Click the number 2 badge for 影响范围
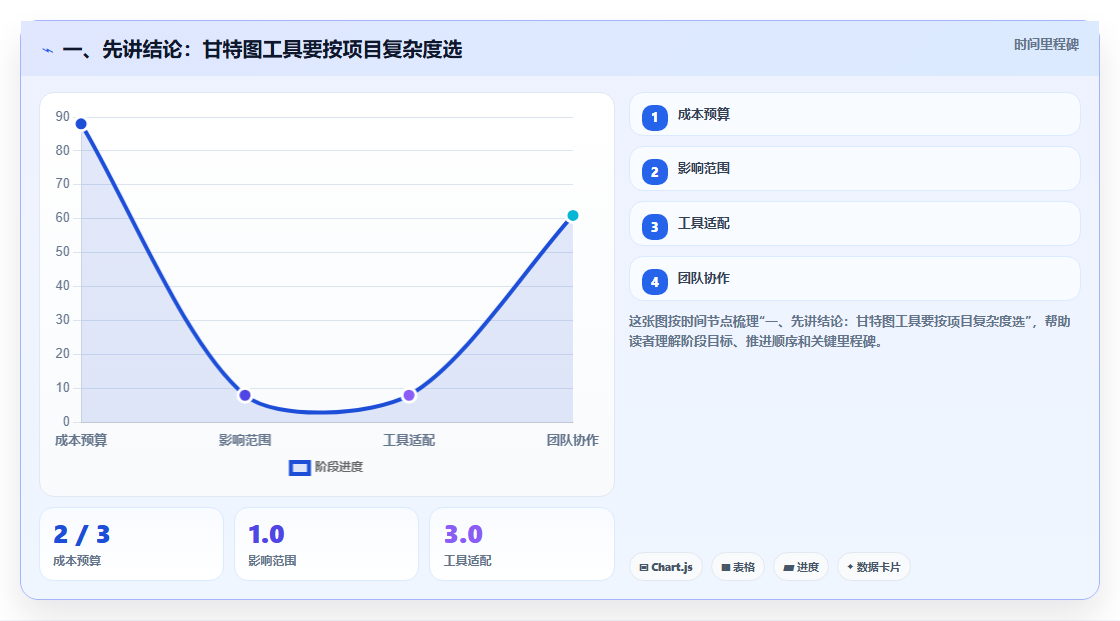 (x=654, y=172)
